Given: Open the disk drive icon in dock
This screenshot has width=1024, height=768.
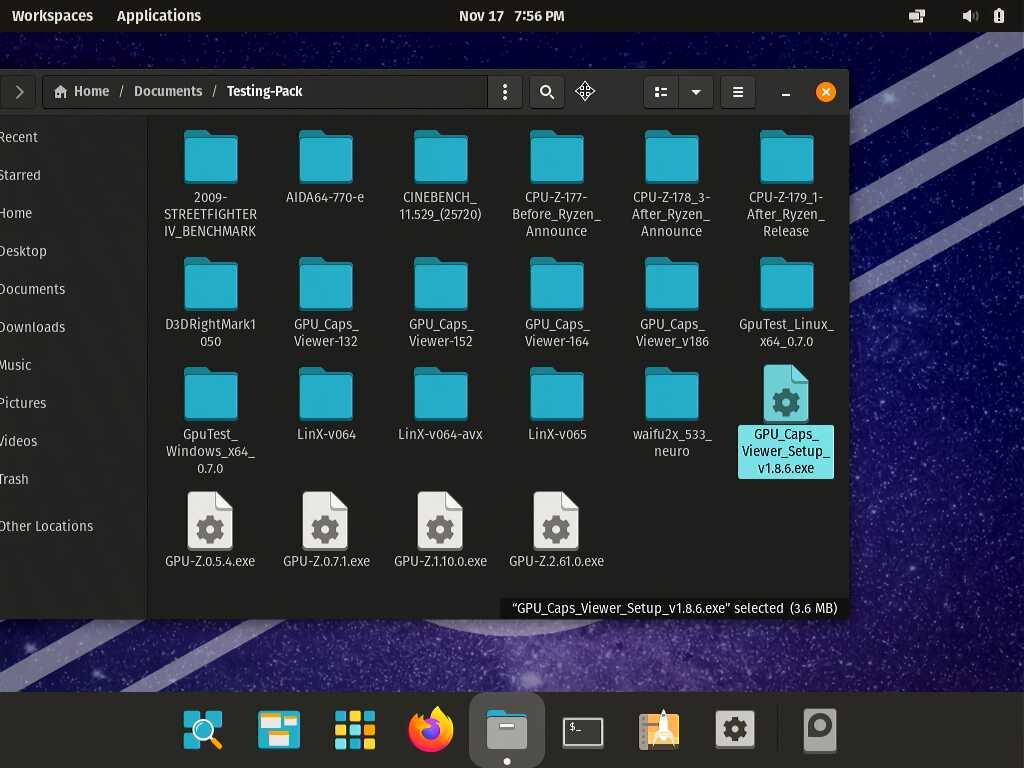Looking at the screenshot, I should [820, 730].
